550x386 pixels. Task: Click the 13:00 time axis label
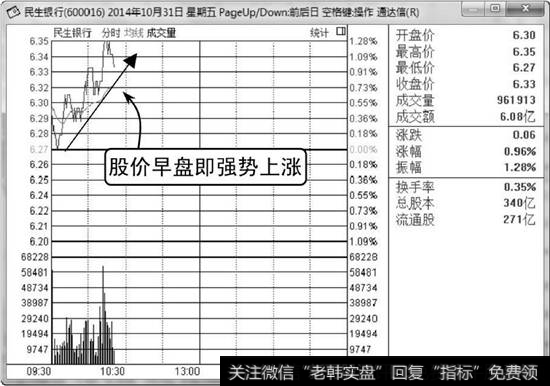188,371
